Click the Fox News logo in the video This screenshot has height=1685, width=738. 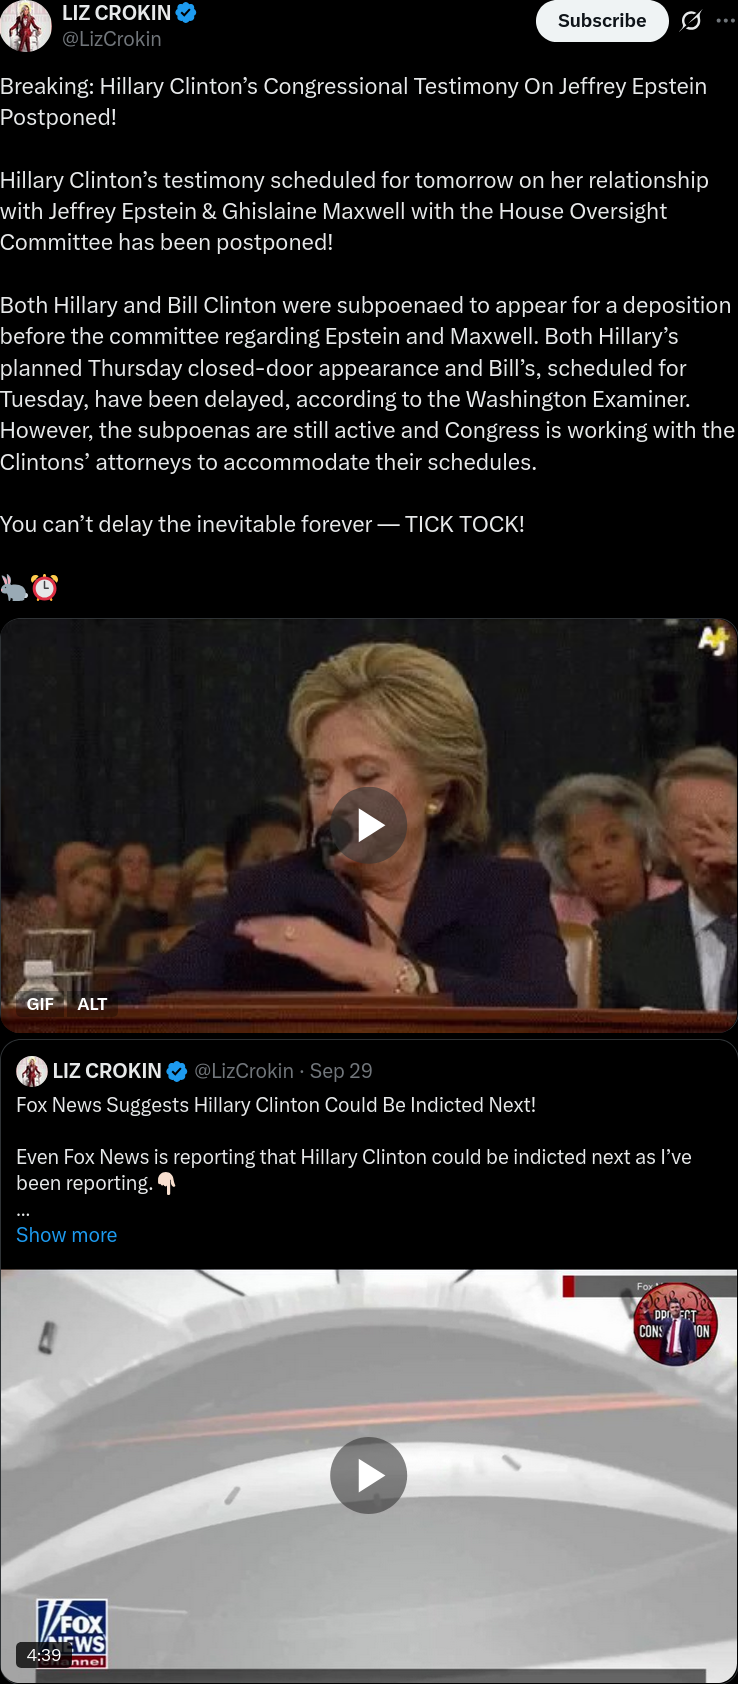pyautogui.click(x=71, y=1632)
